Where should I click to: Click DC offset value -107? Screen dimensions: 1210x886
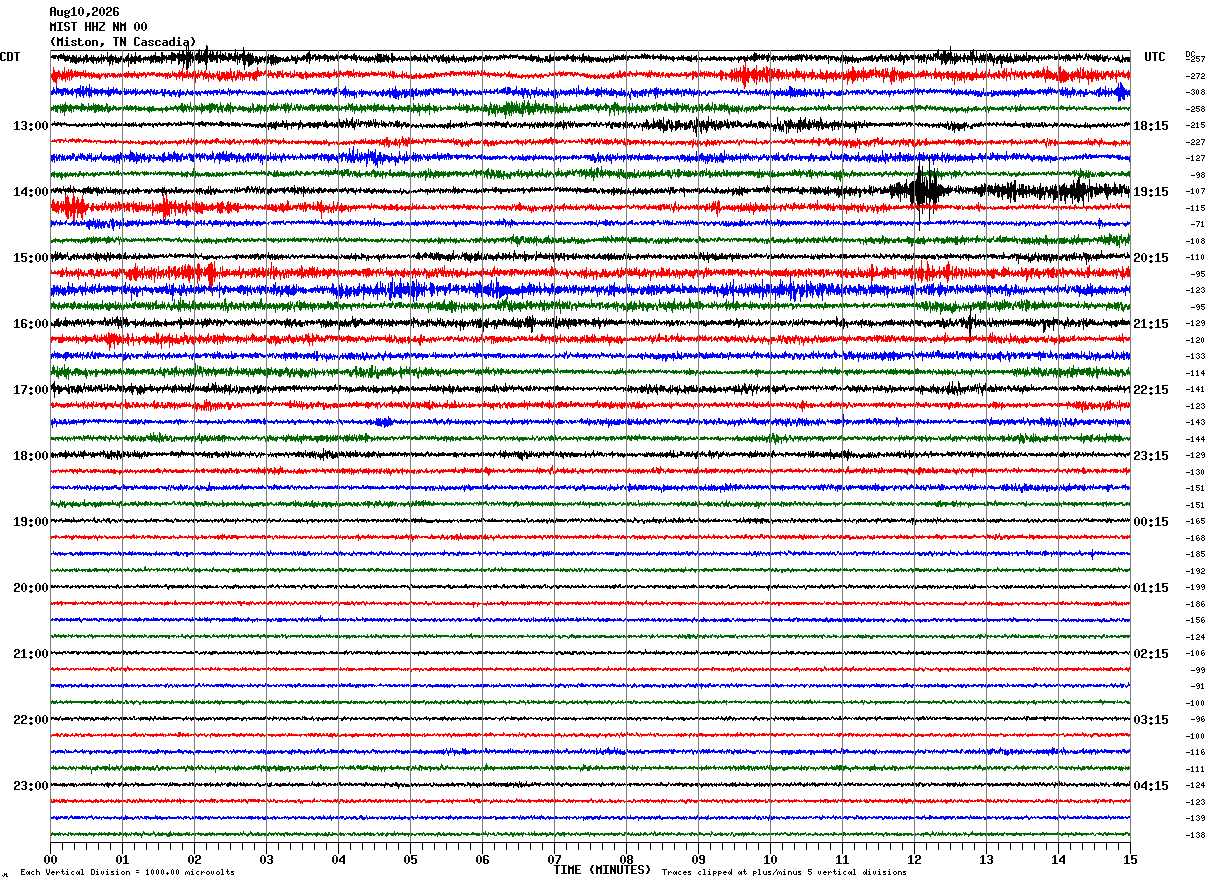[x=1195, y=191]
